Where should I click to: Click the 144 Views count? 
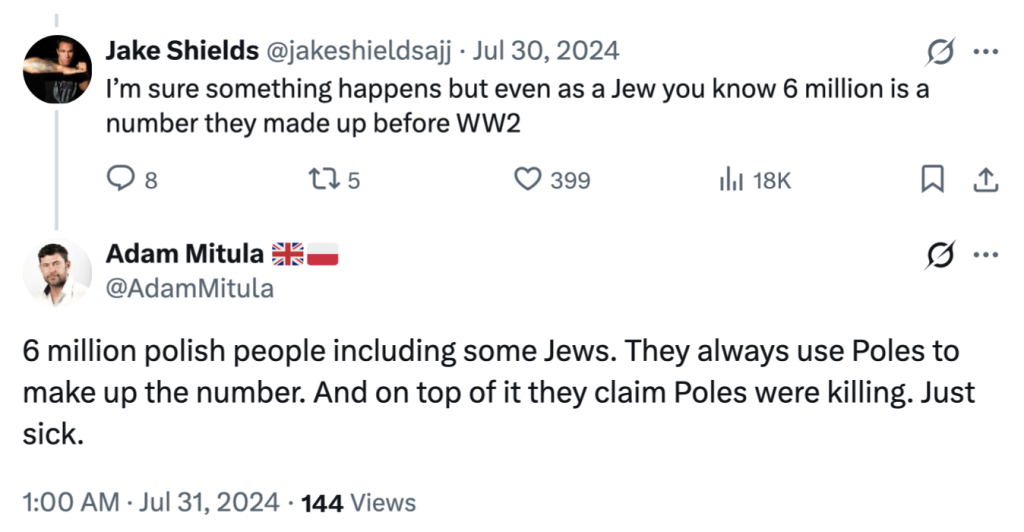pyautogui.click(x=358, y=501)
